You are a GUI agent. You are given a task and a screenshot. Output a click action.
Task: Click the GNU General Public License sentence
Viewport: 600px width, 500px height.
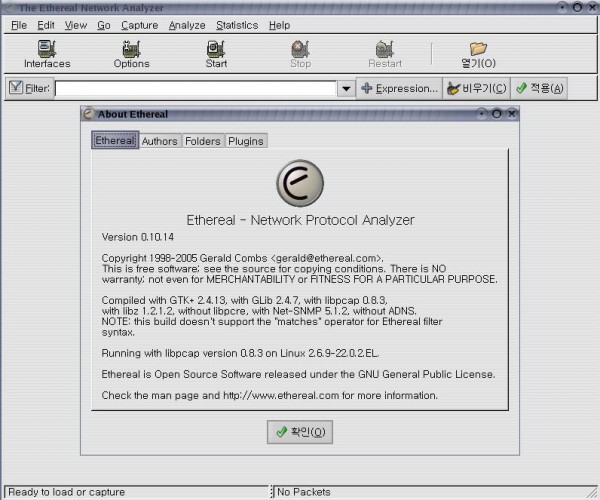point(298,374)
